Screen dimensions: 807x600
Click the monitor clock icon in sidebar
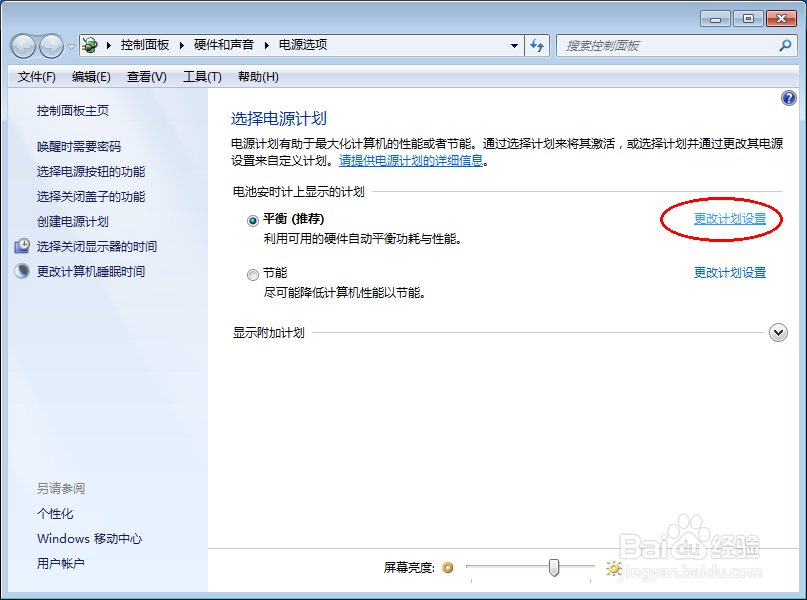(22, 246)
